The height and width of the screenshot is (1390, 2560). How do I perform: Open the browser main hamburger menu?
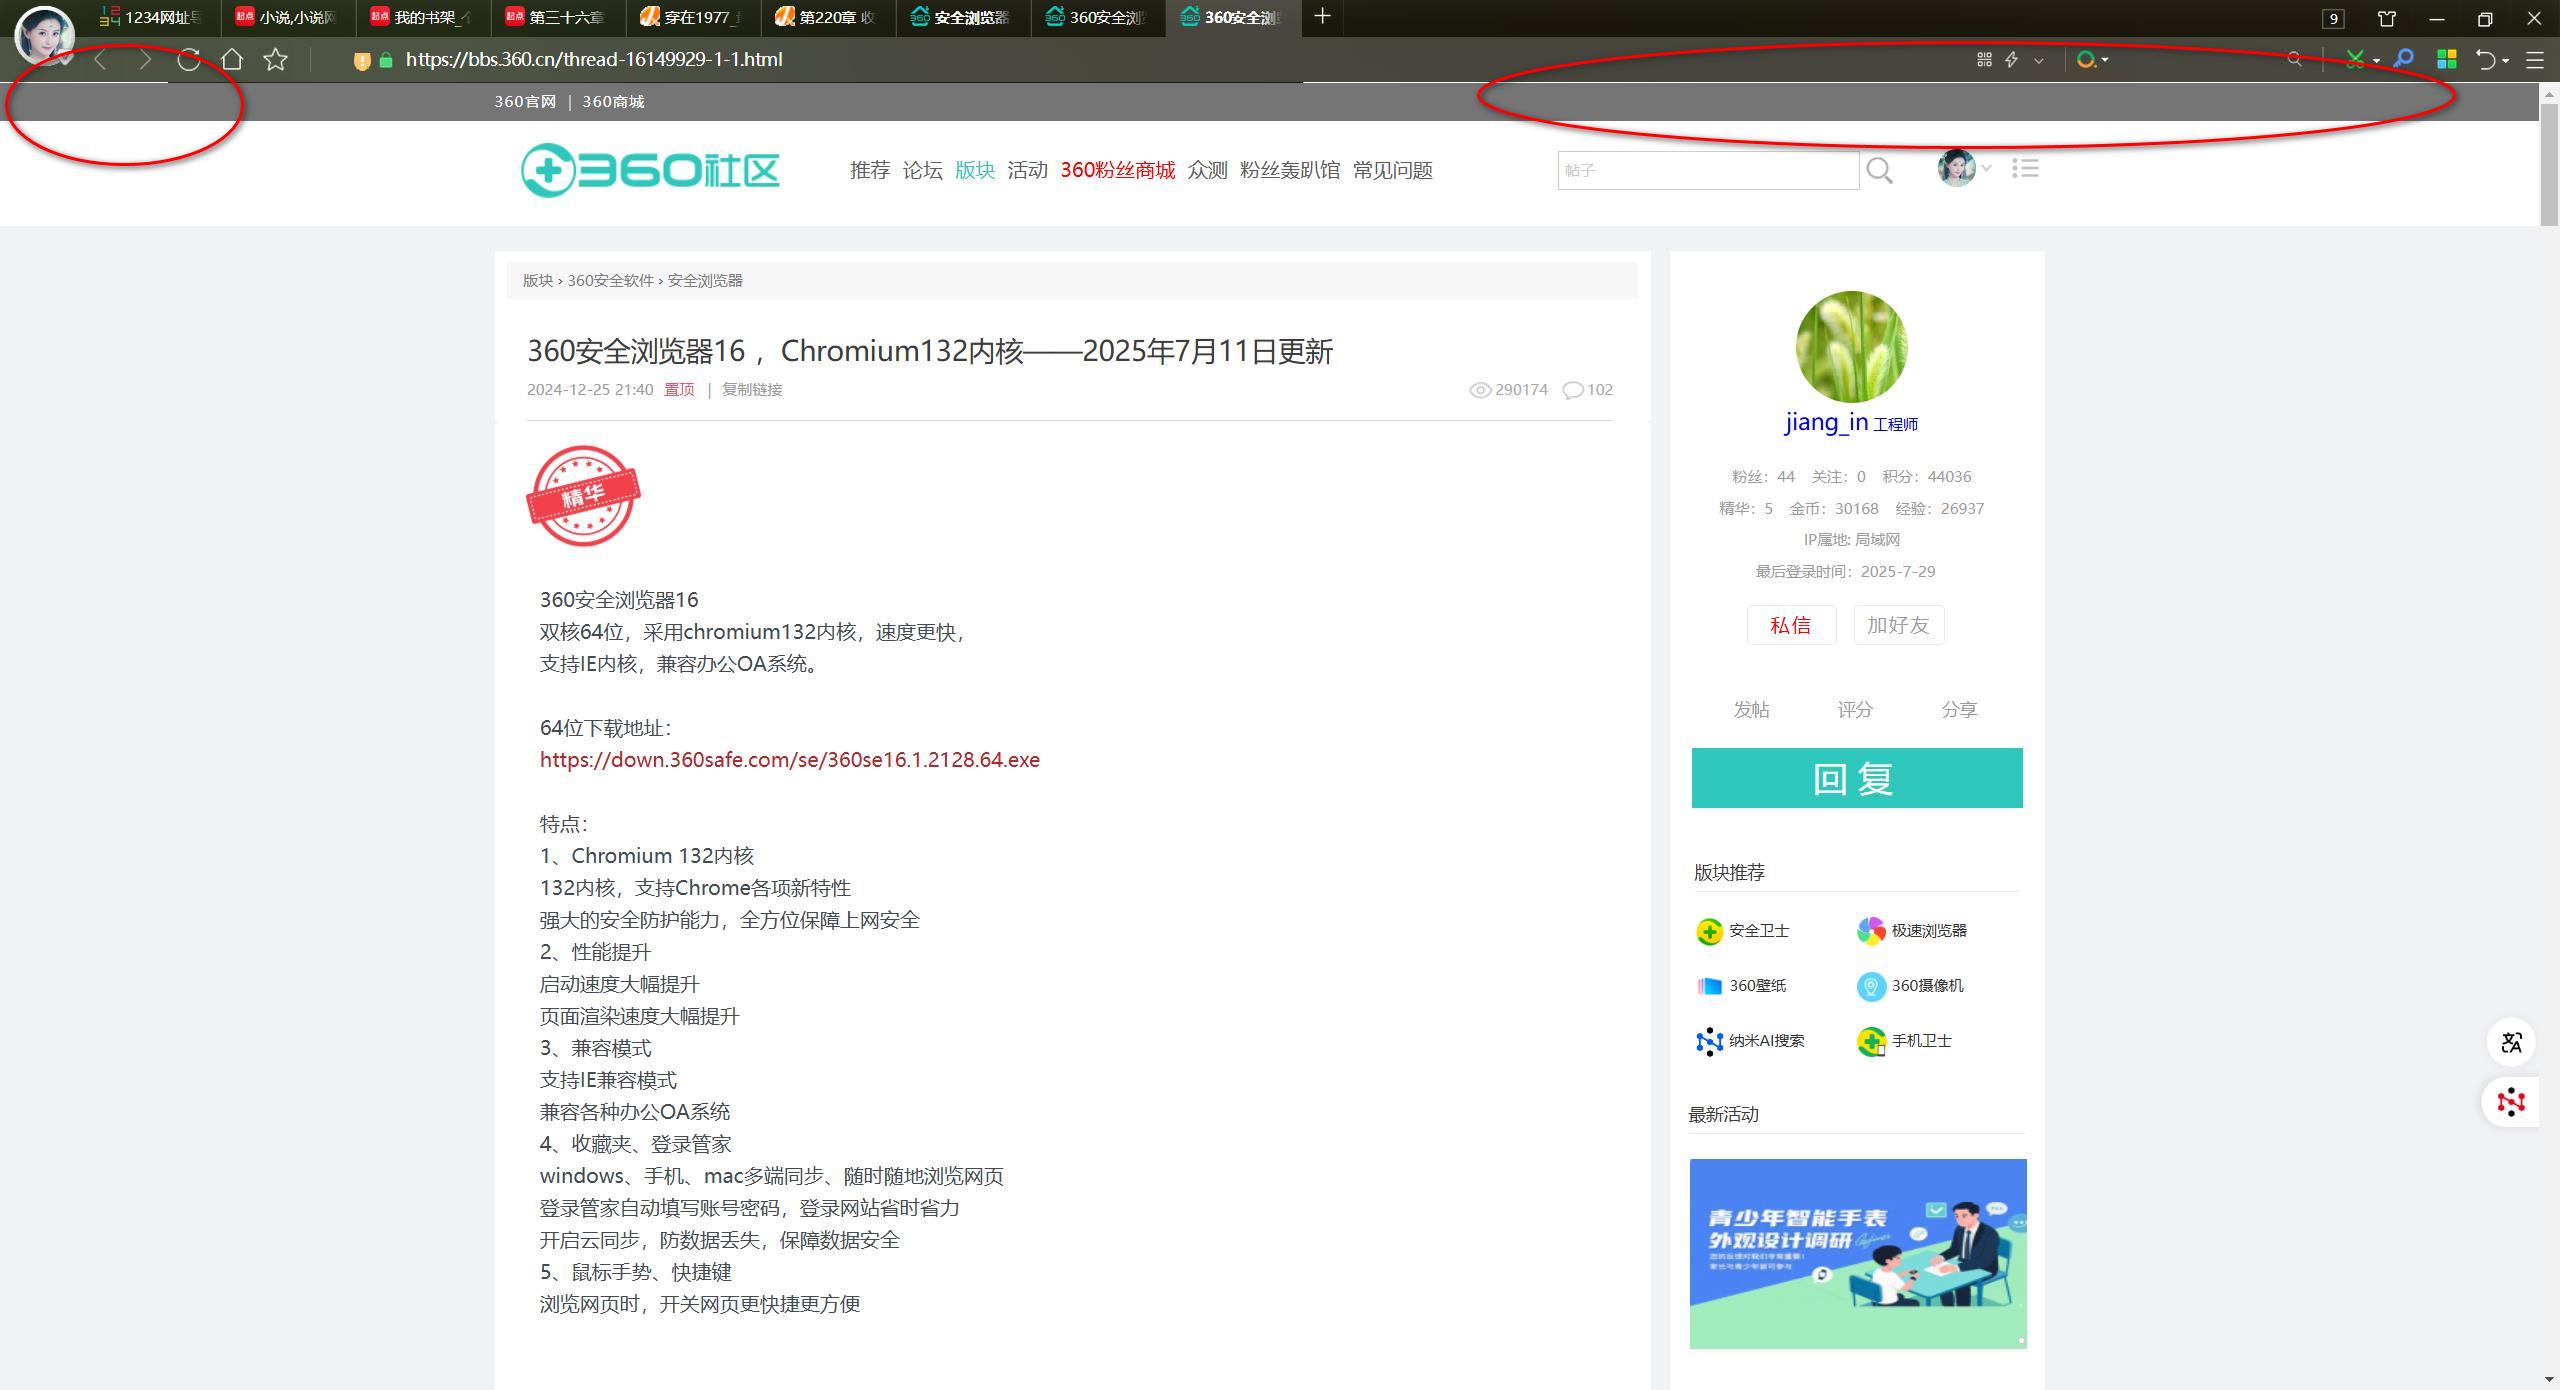tap(2534, 60)
